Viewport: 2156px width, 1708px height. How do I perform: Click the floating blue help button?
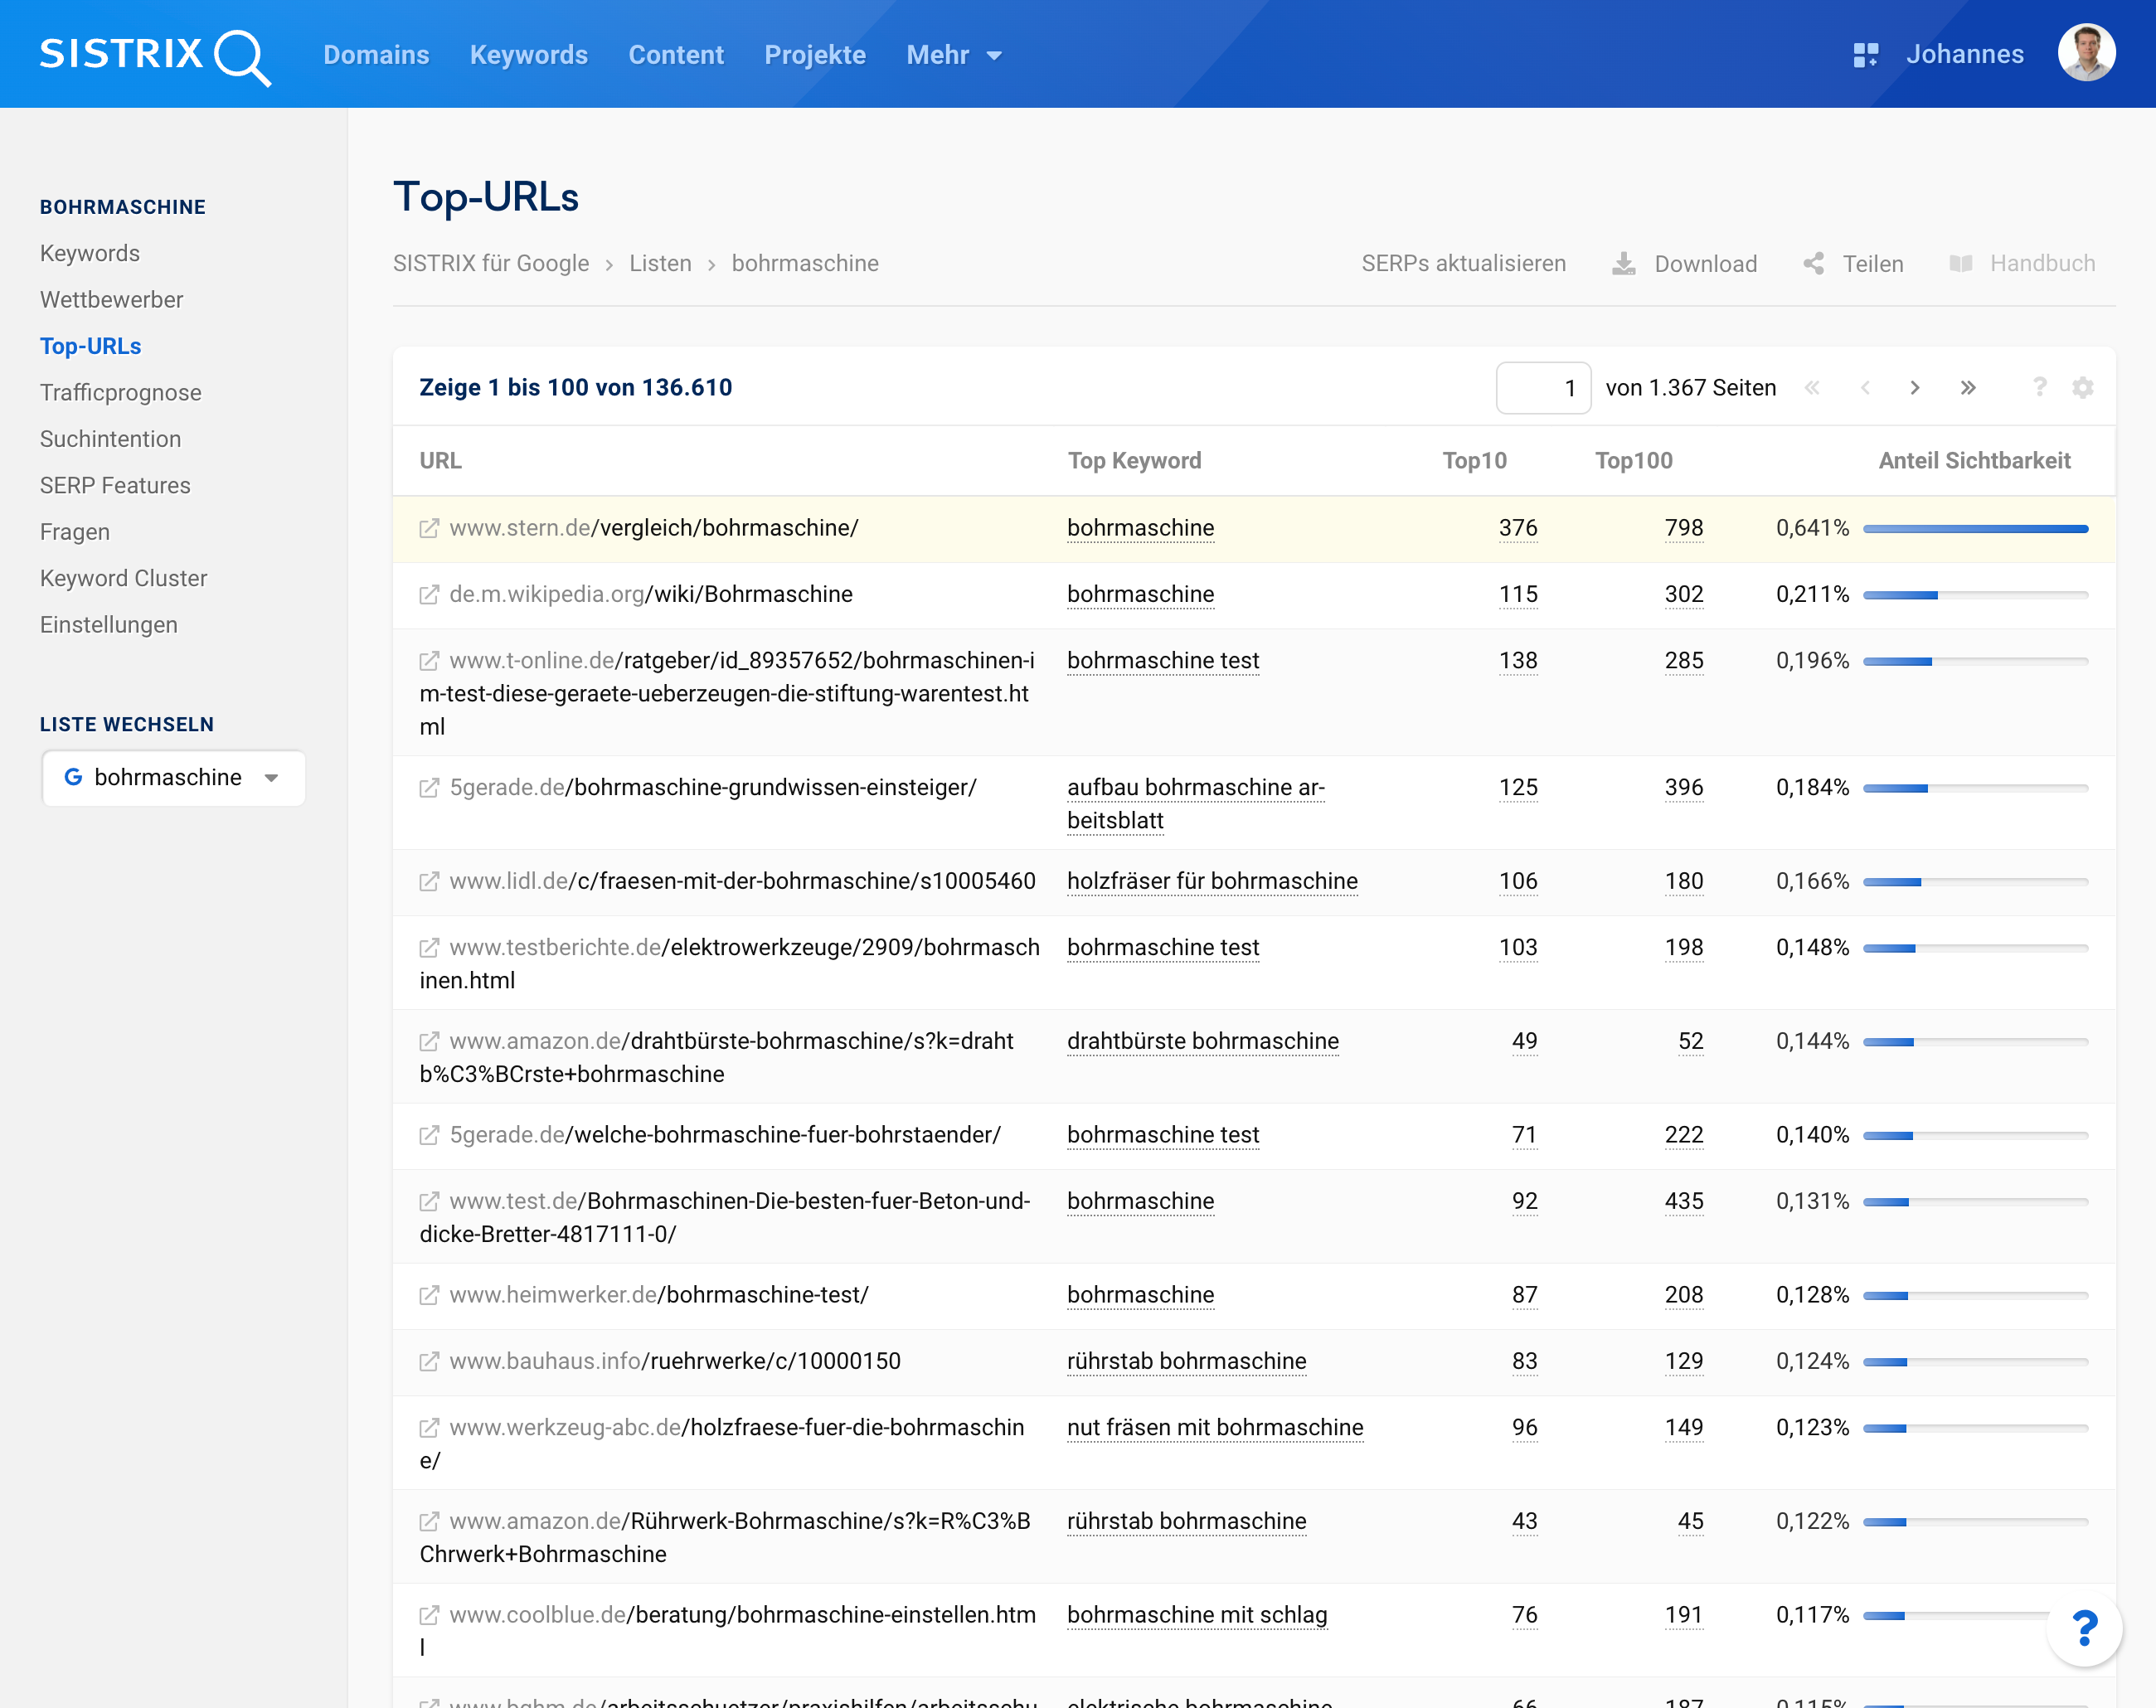2085,1629
